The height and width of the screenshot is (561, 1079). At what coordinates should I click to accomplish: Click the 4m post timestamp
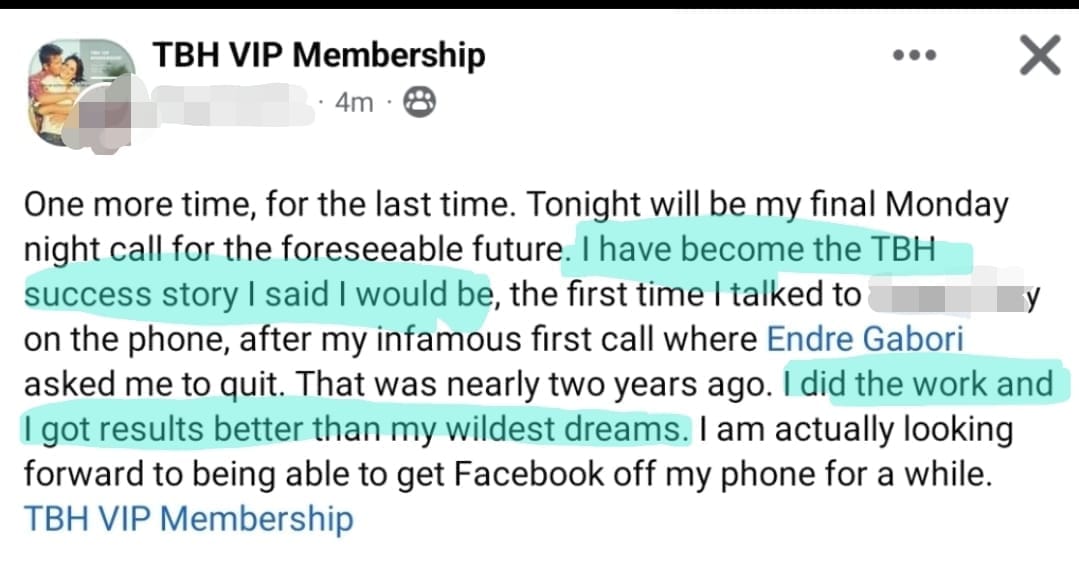pyautogui.click(x=353, y=102)
